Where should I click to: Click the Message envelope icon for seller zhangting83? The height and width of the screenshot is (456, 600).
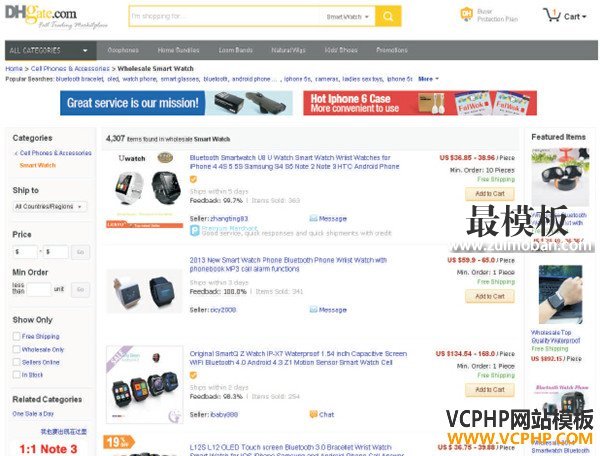(x=313, y=218)
